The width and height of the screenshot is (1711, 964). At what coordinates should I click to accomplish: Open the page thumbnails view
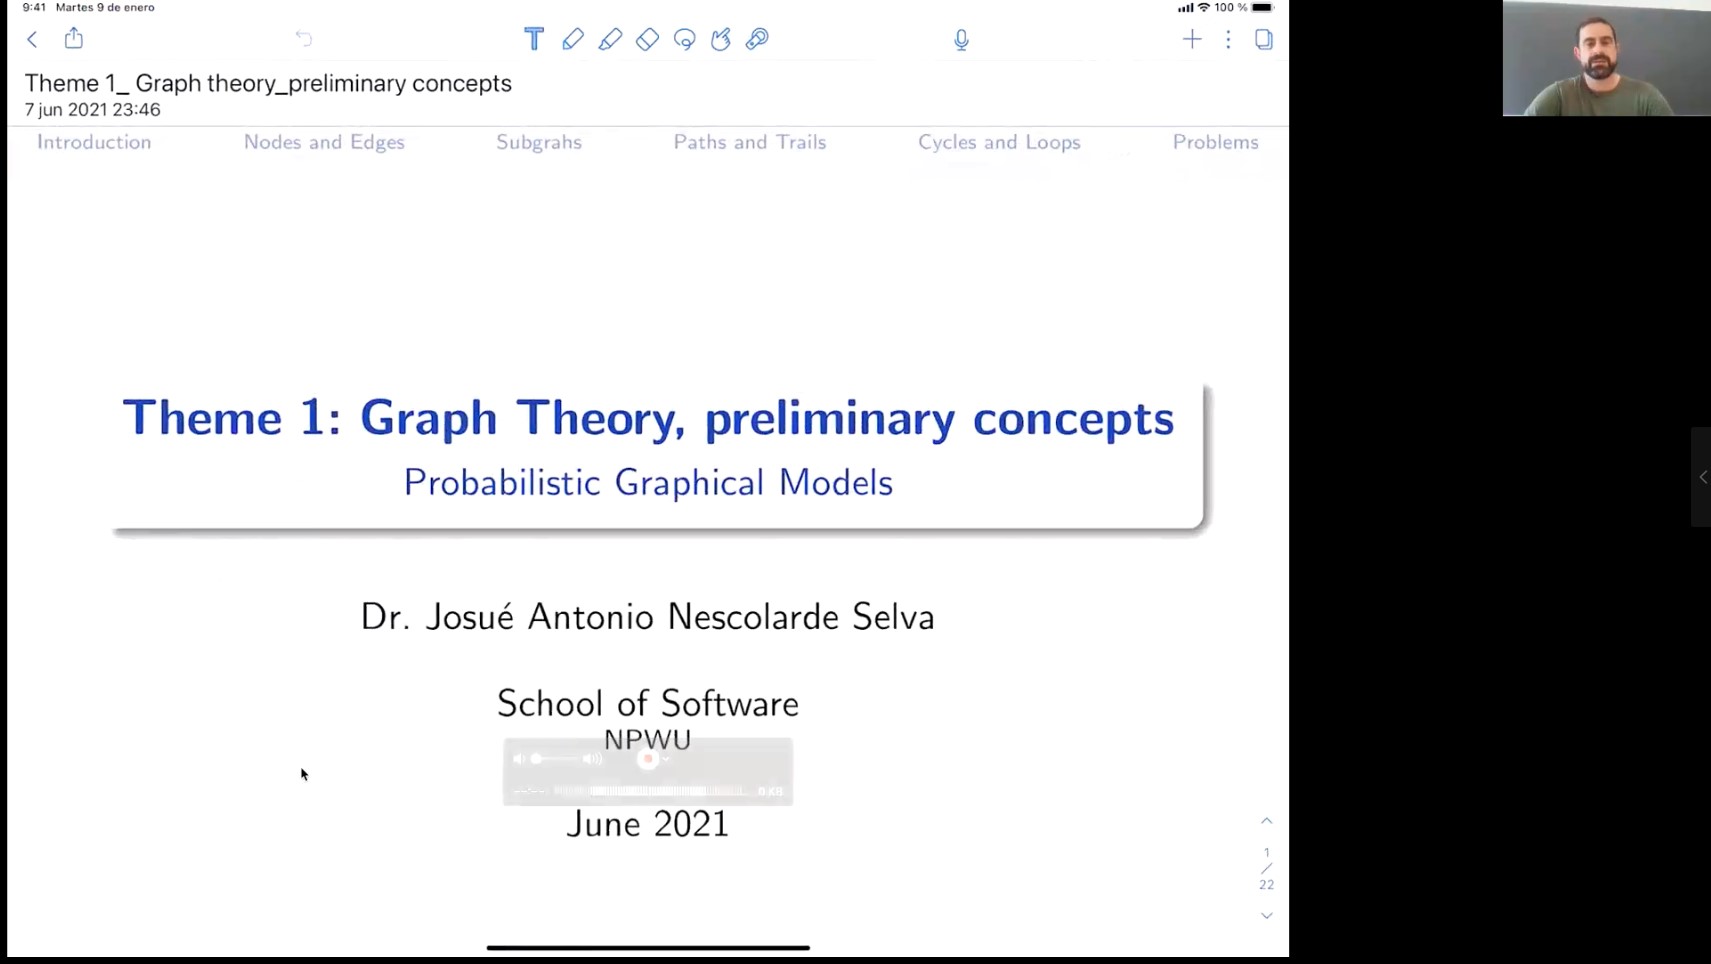tap(1264, 39)
